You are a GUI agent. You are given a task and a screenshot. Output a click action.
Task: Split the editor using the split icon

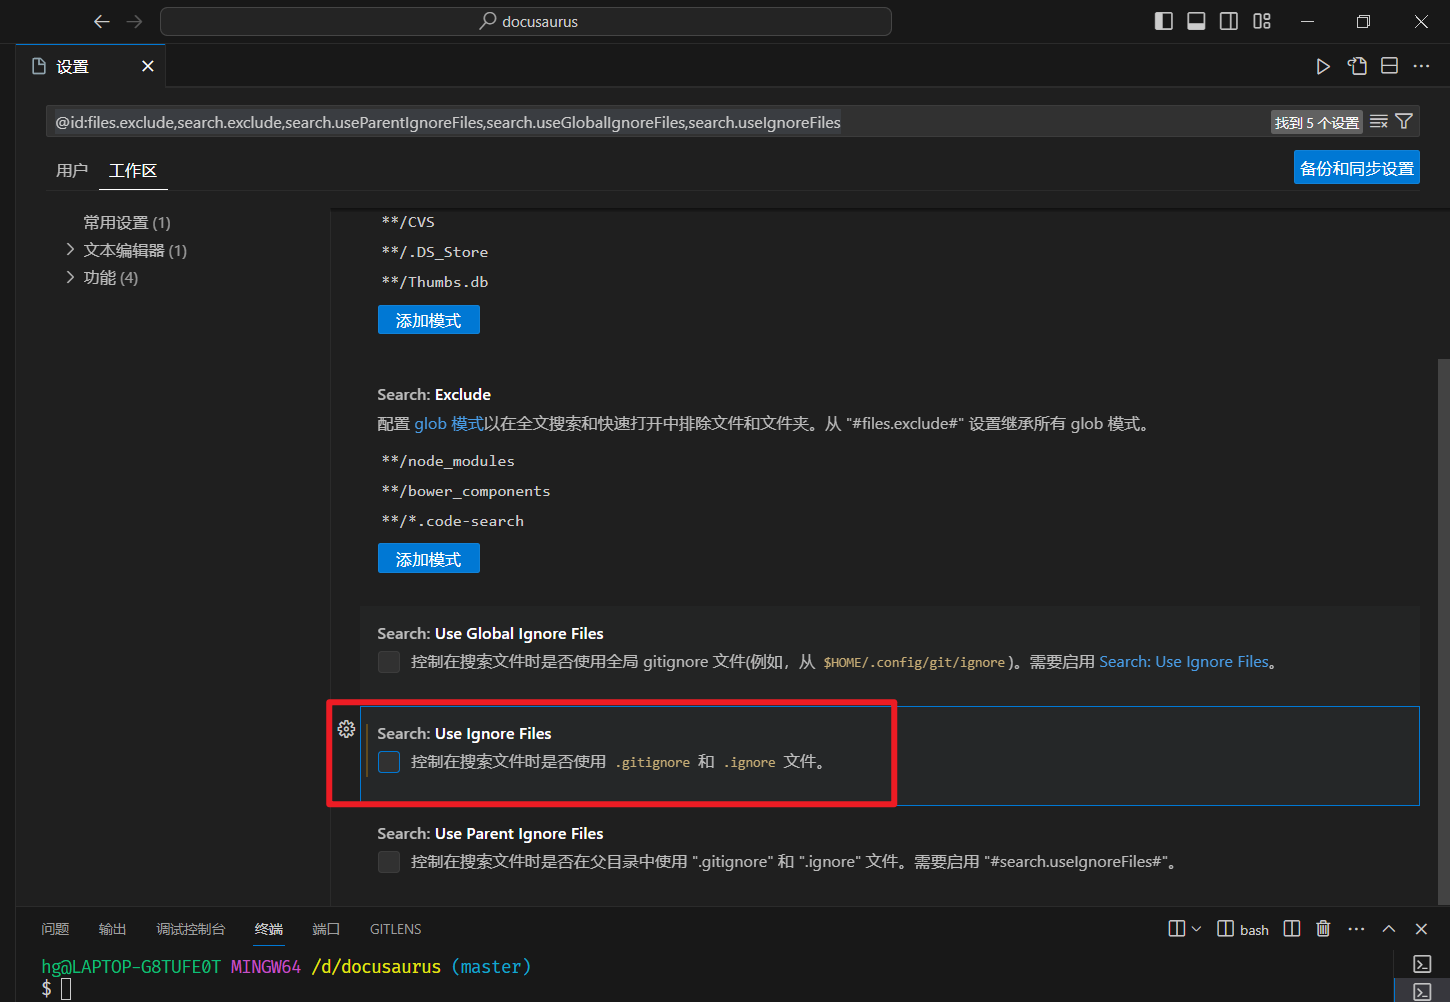tap(1389, 66)
